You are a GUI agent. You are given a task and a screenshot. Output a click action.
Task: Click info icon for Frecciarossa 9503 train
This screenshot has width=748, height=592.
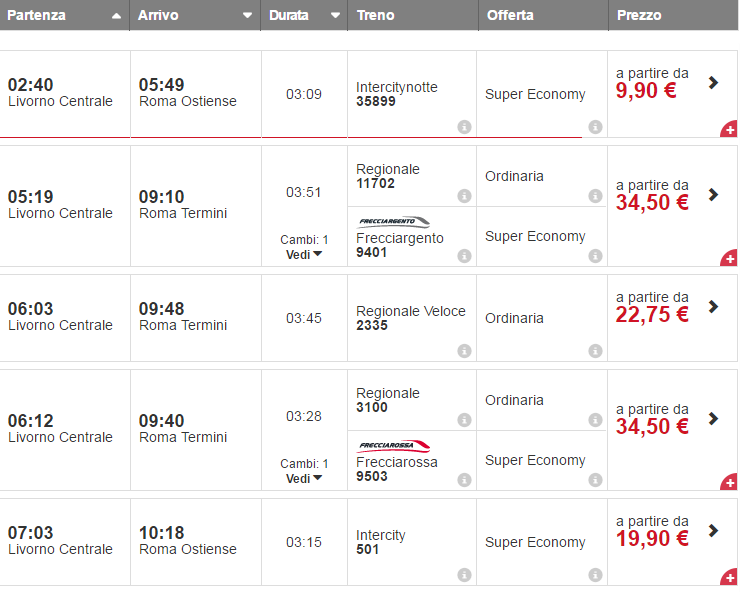464,480
